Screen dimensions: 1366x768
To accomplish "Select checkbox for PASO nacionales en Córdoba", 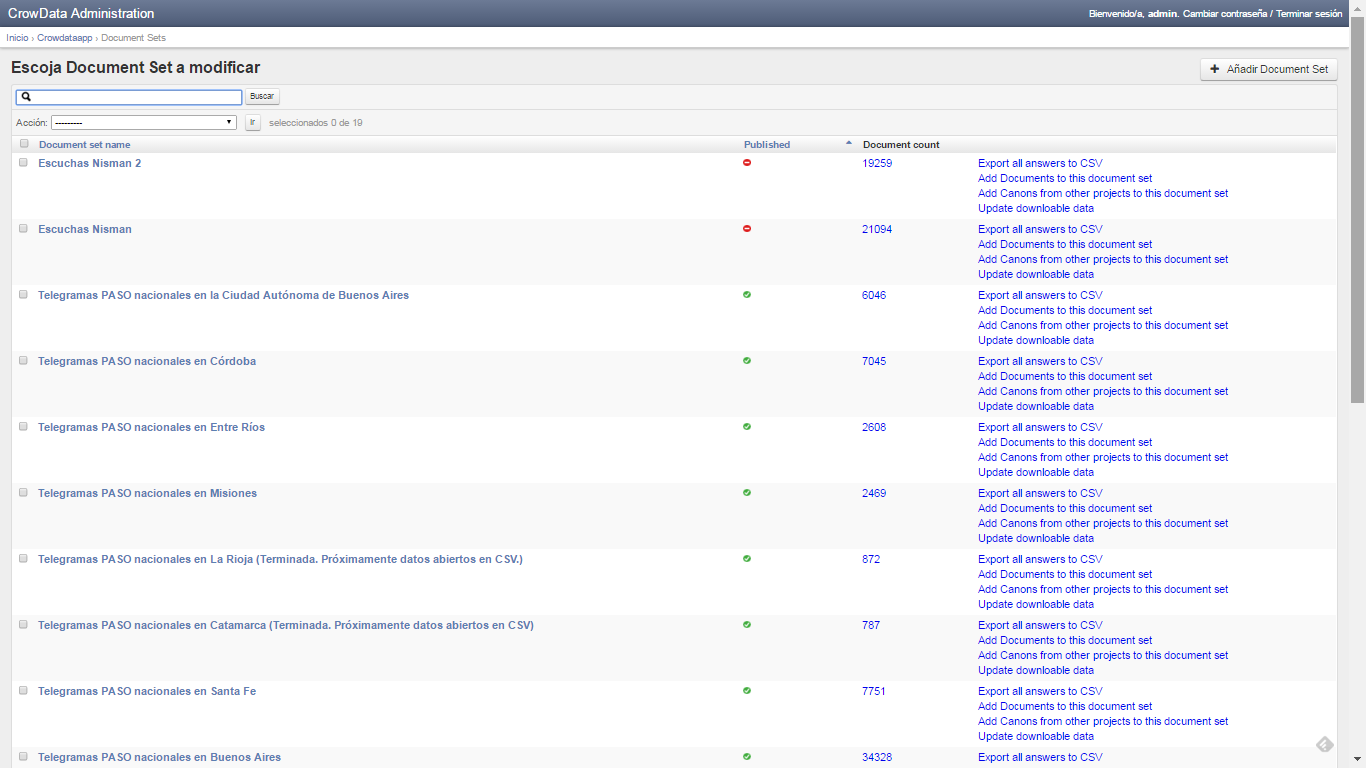I will click(23, 360).
